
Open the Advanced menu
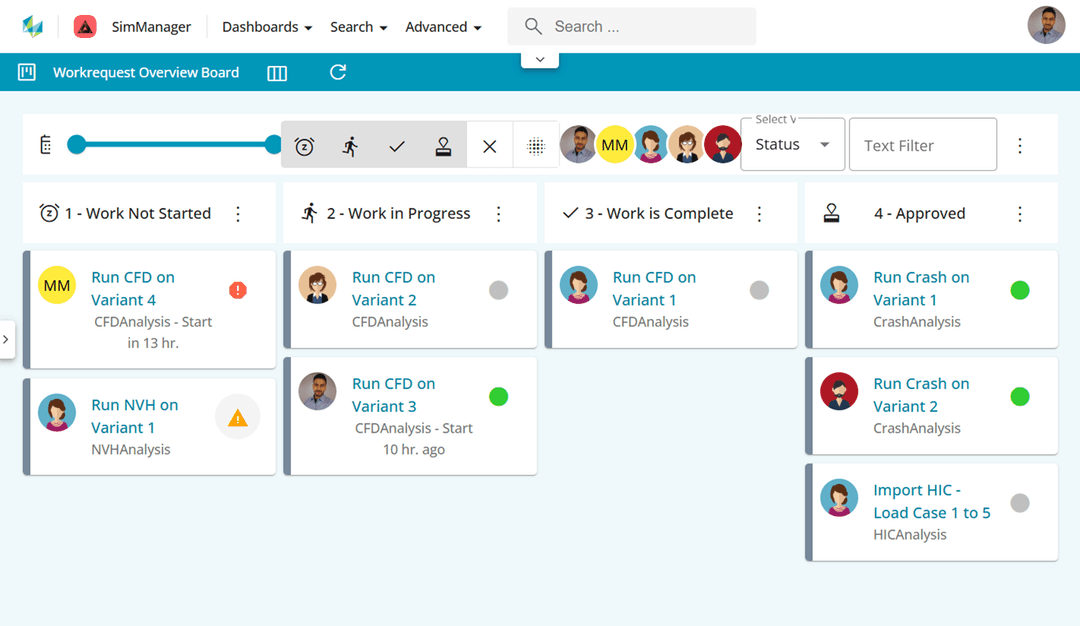click(x=443, y=27)
